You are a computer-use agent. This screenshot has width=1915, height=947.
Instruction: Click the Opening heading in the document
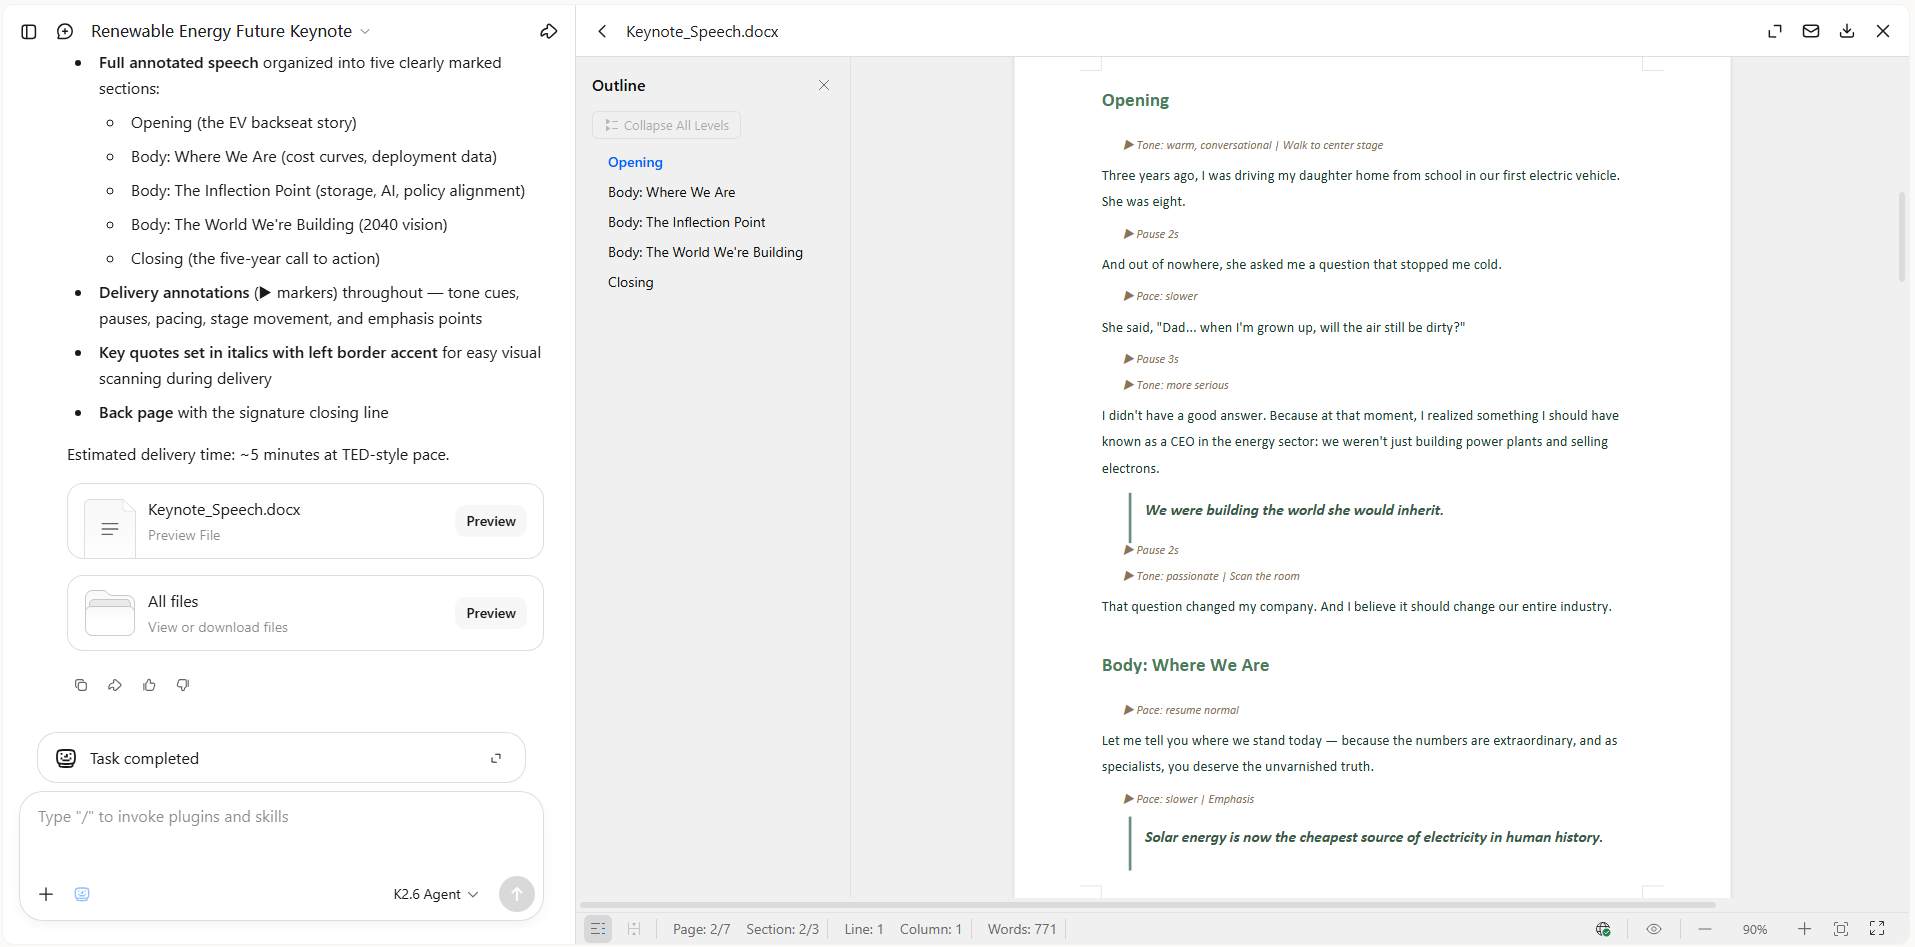coord(1135,100)
